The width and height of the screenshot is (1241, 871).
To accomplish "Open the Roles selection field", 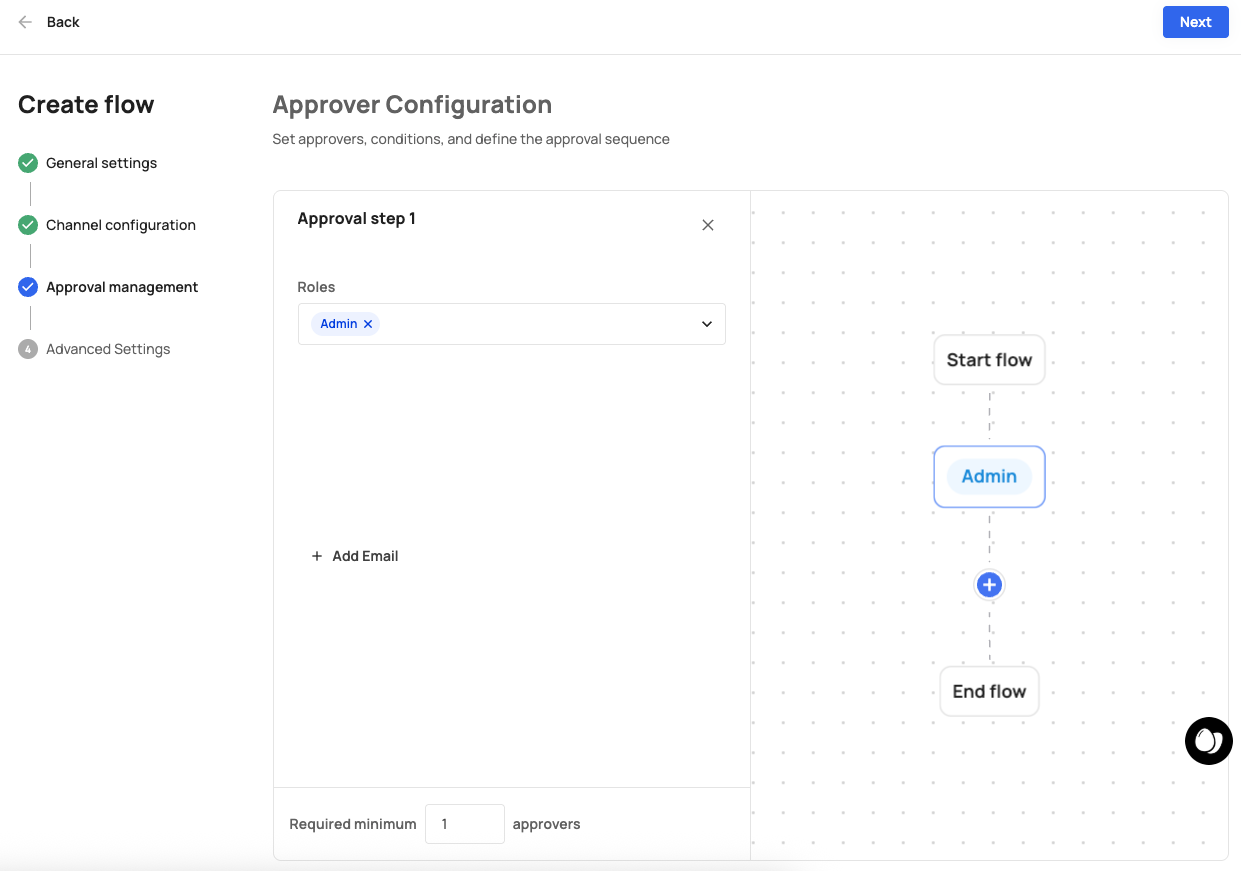I will point(540,324).
